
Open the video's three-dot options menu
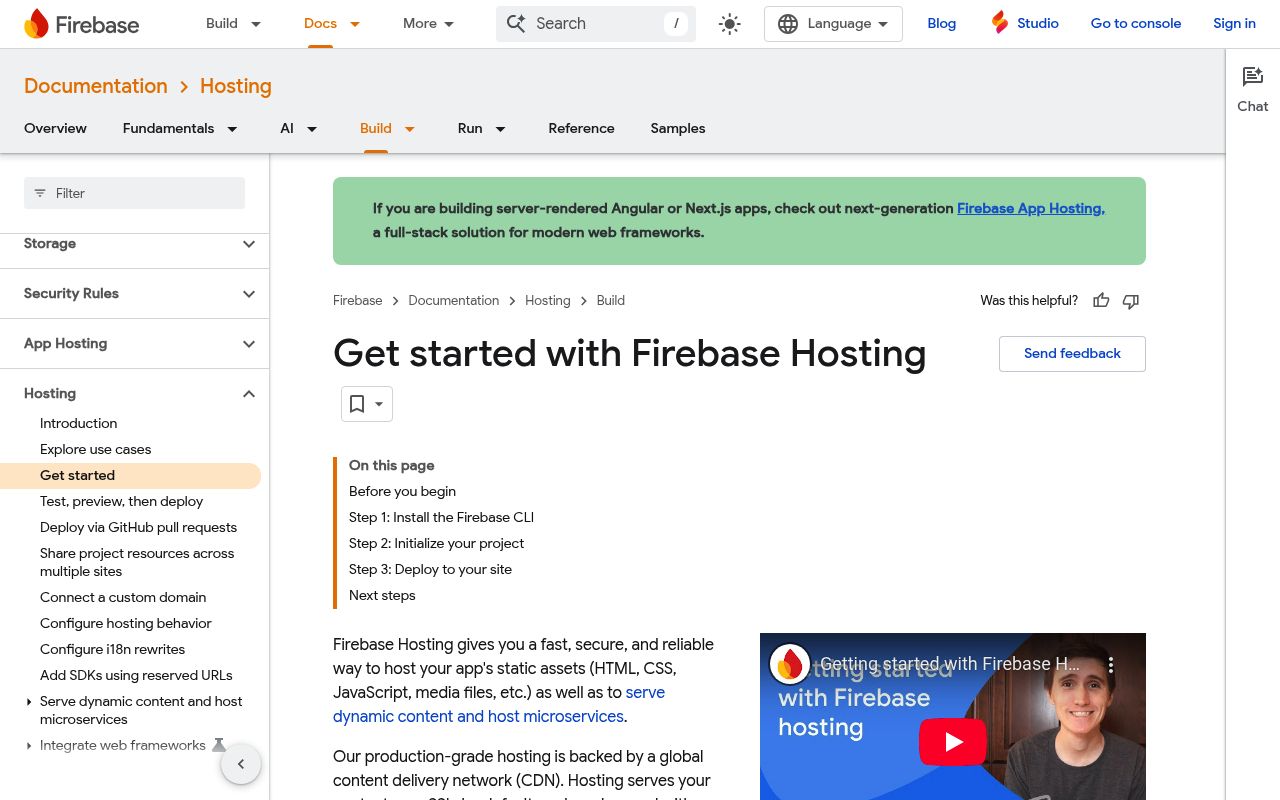point(1111,664)
